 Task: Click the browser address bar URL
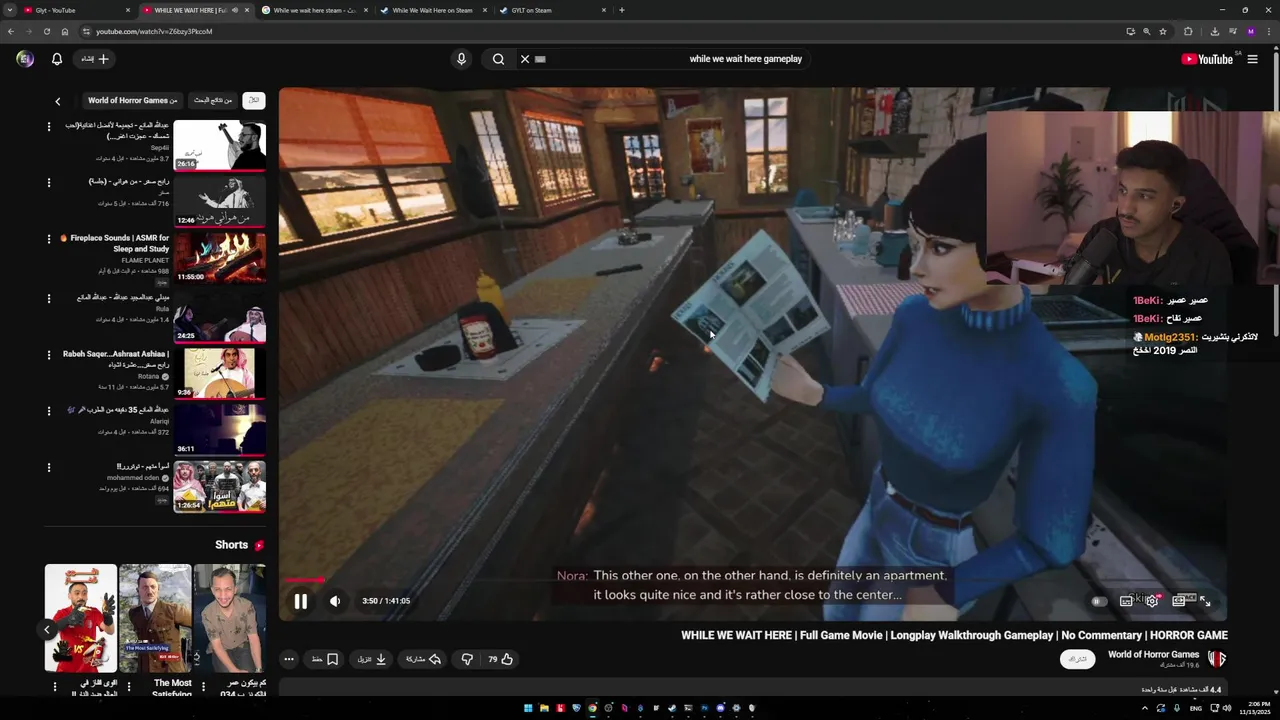[x=154, y=31]
